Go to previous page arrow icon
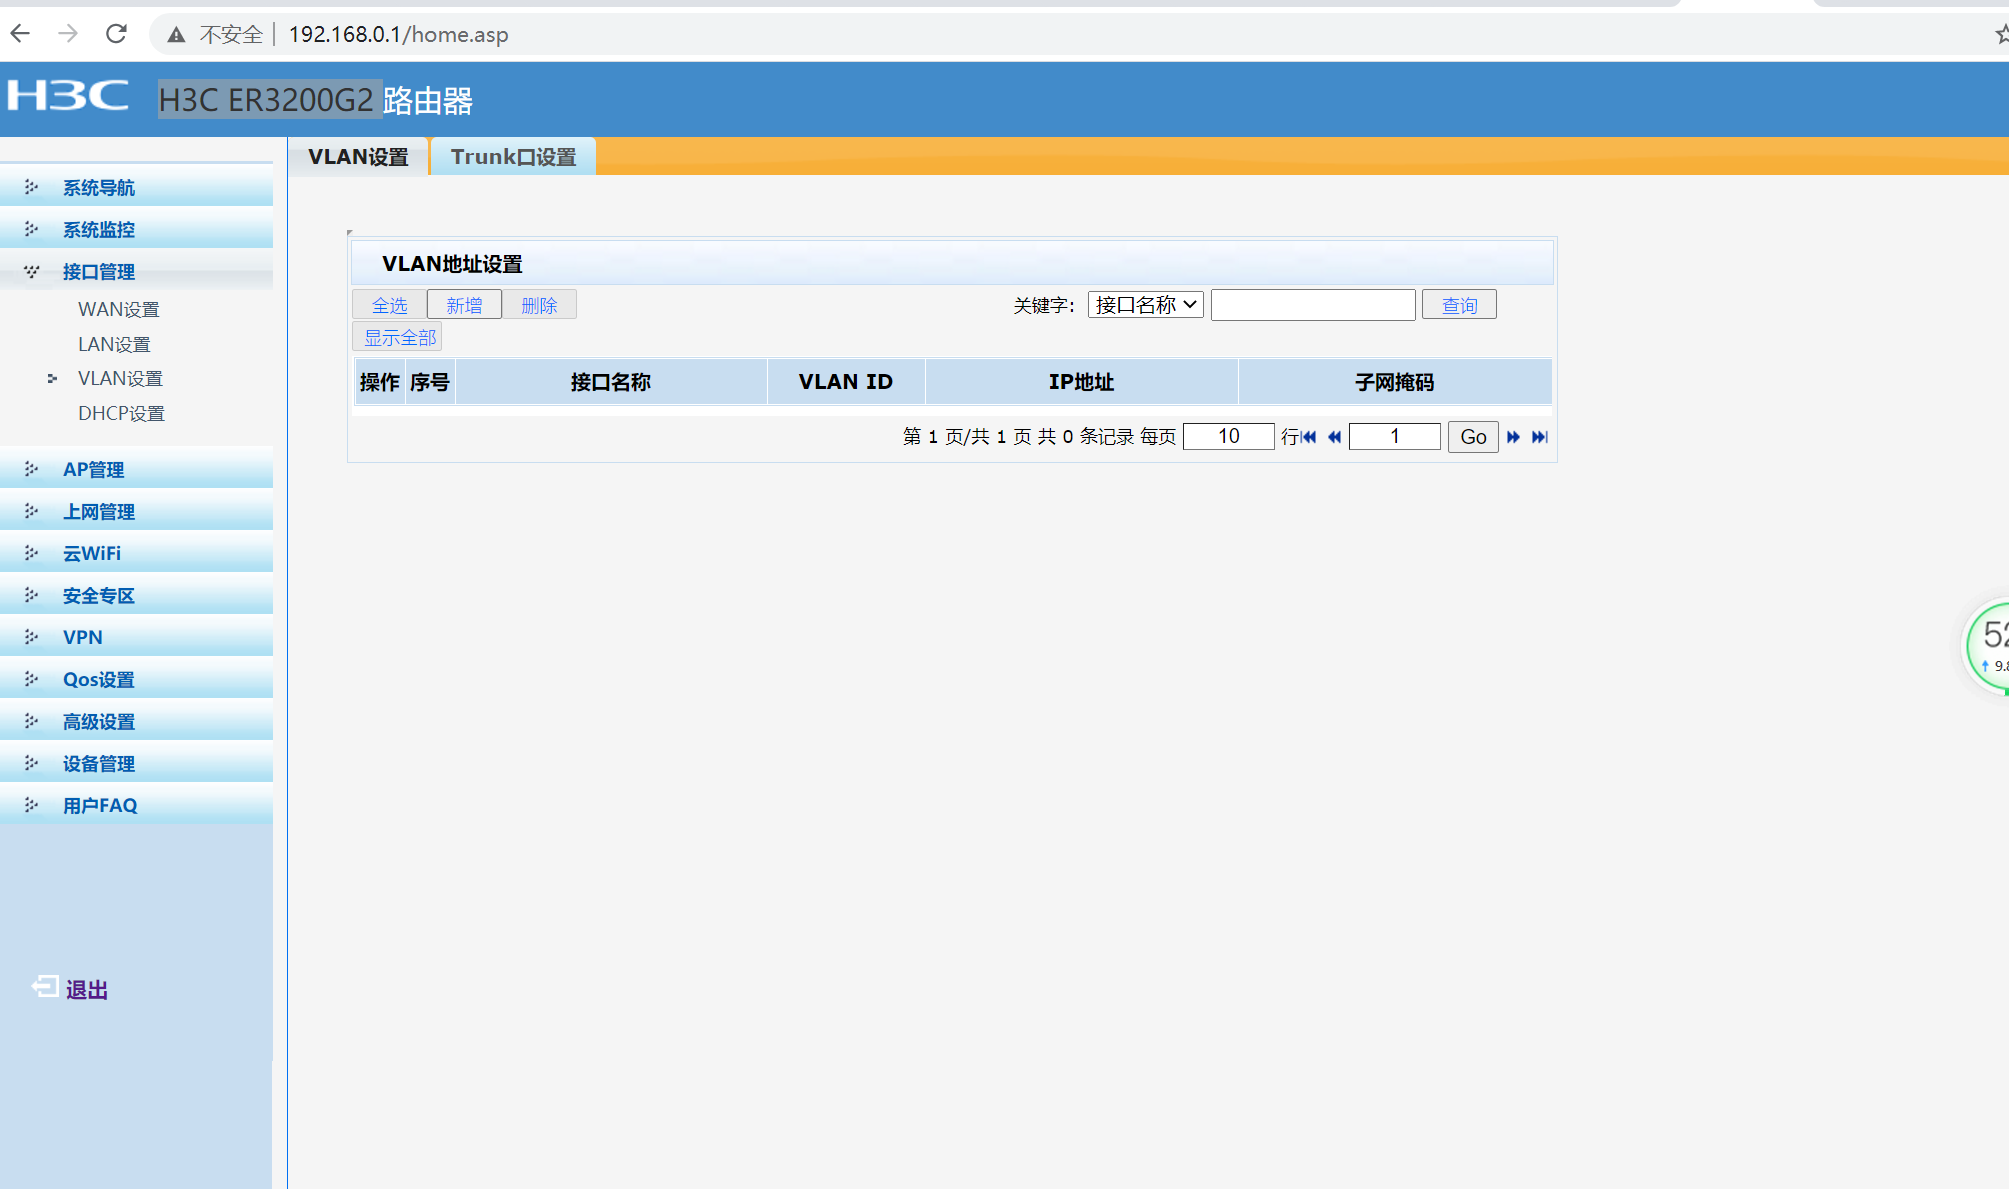 click(x=1334, y=437)
